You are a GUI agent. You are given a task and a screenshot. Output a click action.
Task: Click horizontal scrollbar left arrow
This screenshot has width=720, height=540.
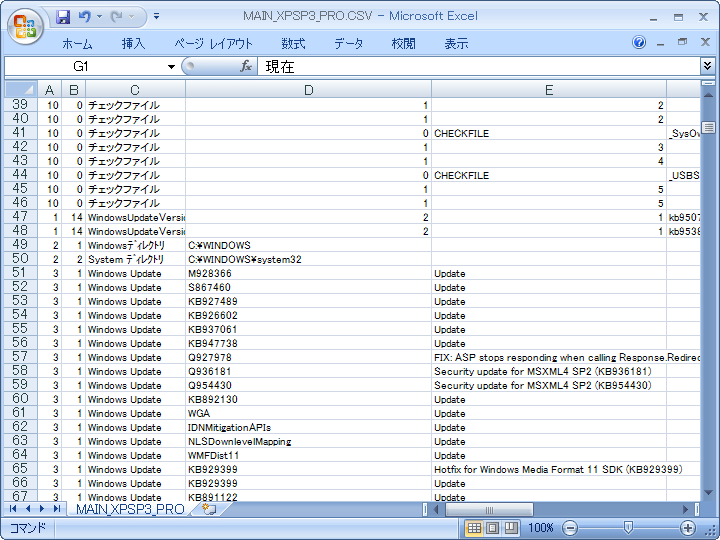coord(437,509)
